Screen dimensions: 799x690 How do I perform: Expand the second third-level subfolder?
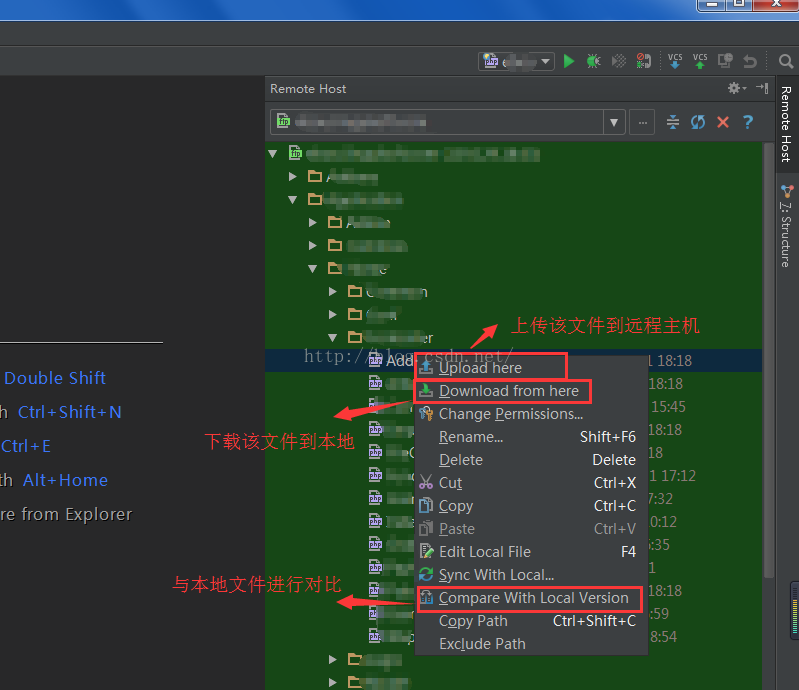[312, 246]
